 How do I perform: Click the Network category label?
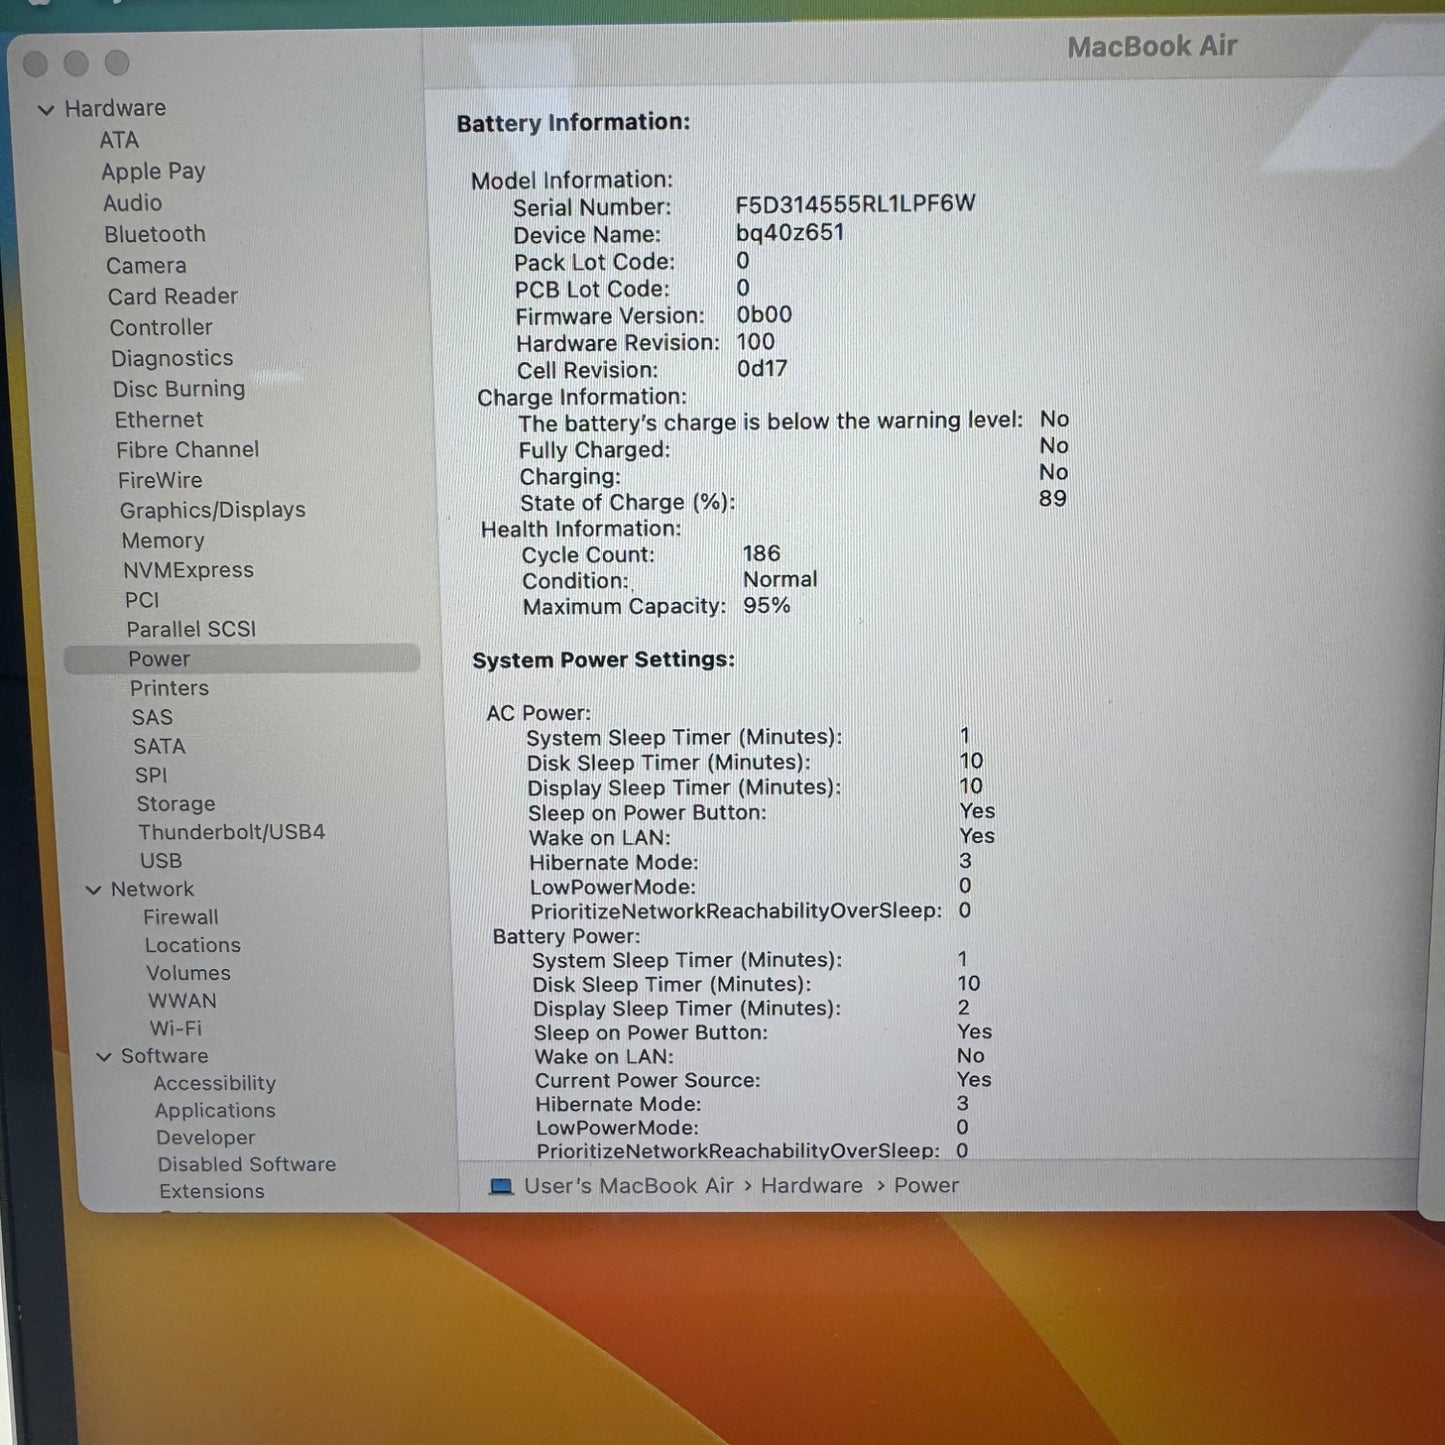[x=152, y=889]
